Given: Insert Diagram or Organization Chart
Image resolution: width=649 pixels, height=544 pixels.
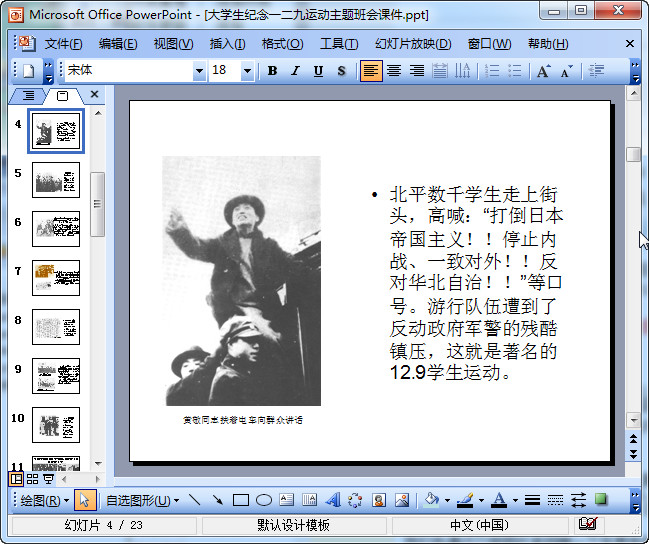Looking at the screenshot, I should (x=355, y=500).
